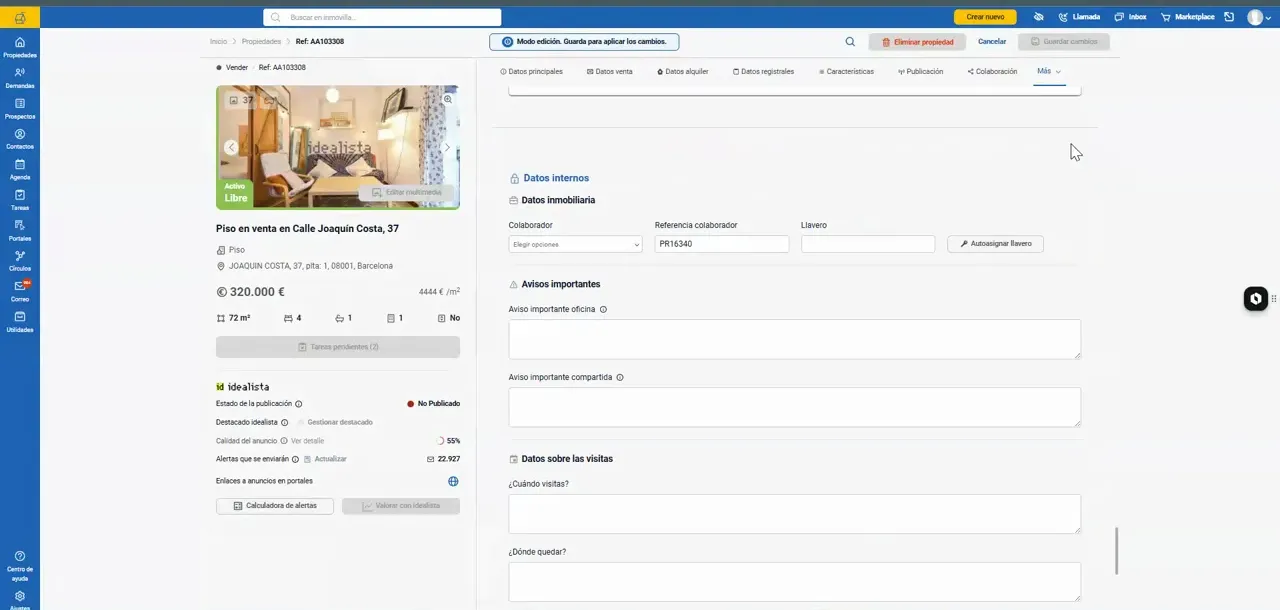The height and width of the screenshot is (610, 1280).
Task: Click info icon next to Calidad del anuncio
Action: (284, 440)
